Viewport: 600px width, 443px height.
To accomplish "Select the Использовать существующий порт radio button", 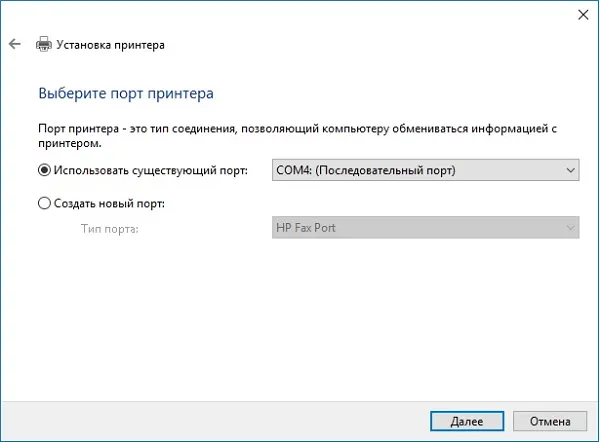I will pos(44,170).
